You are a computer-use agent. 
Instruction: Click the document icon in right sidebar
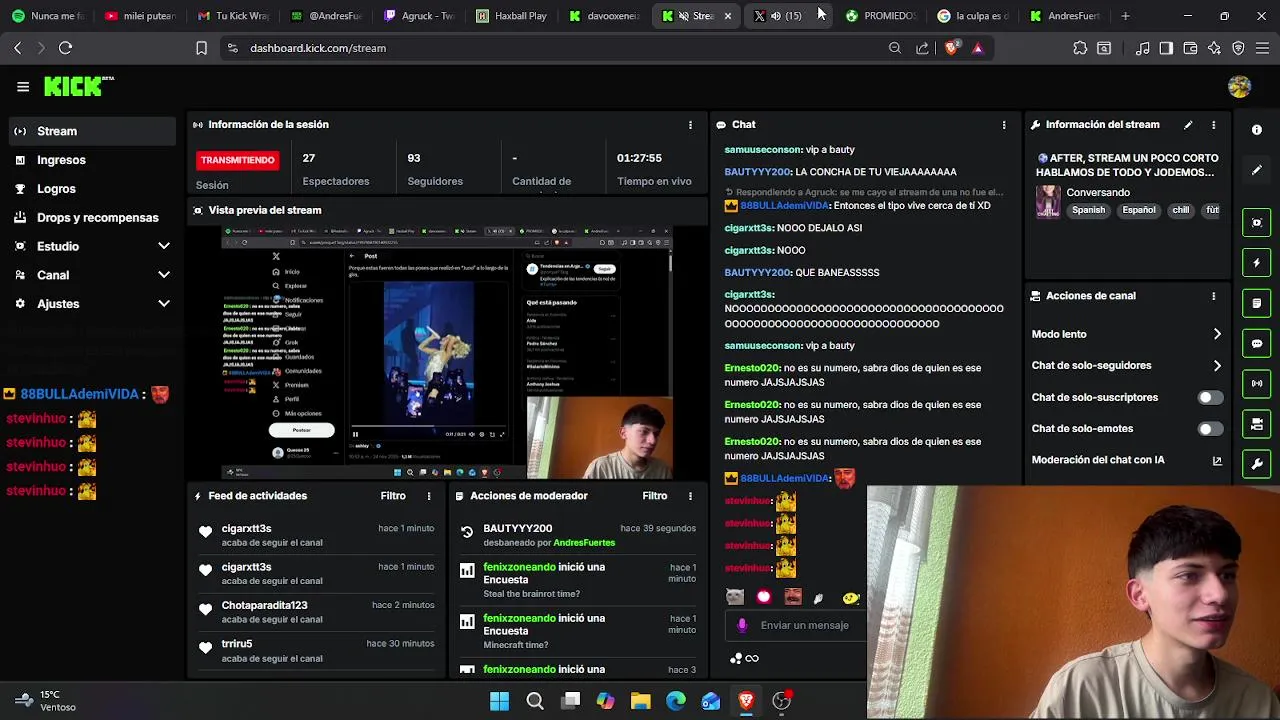click(x=1257, y=303)
